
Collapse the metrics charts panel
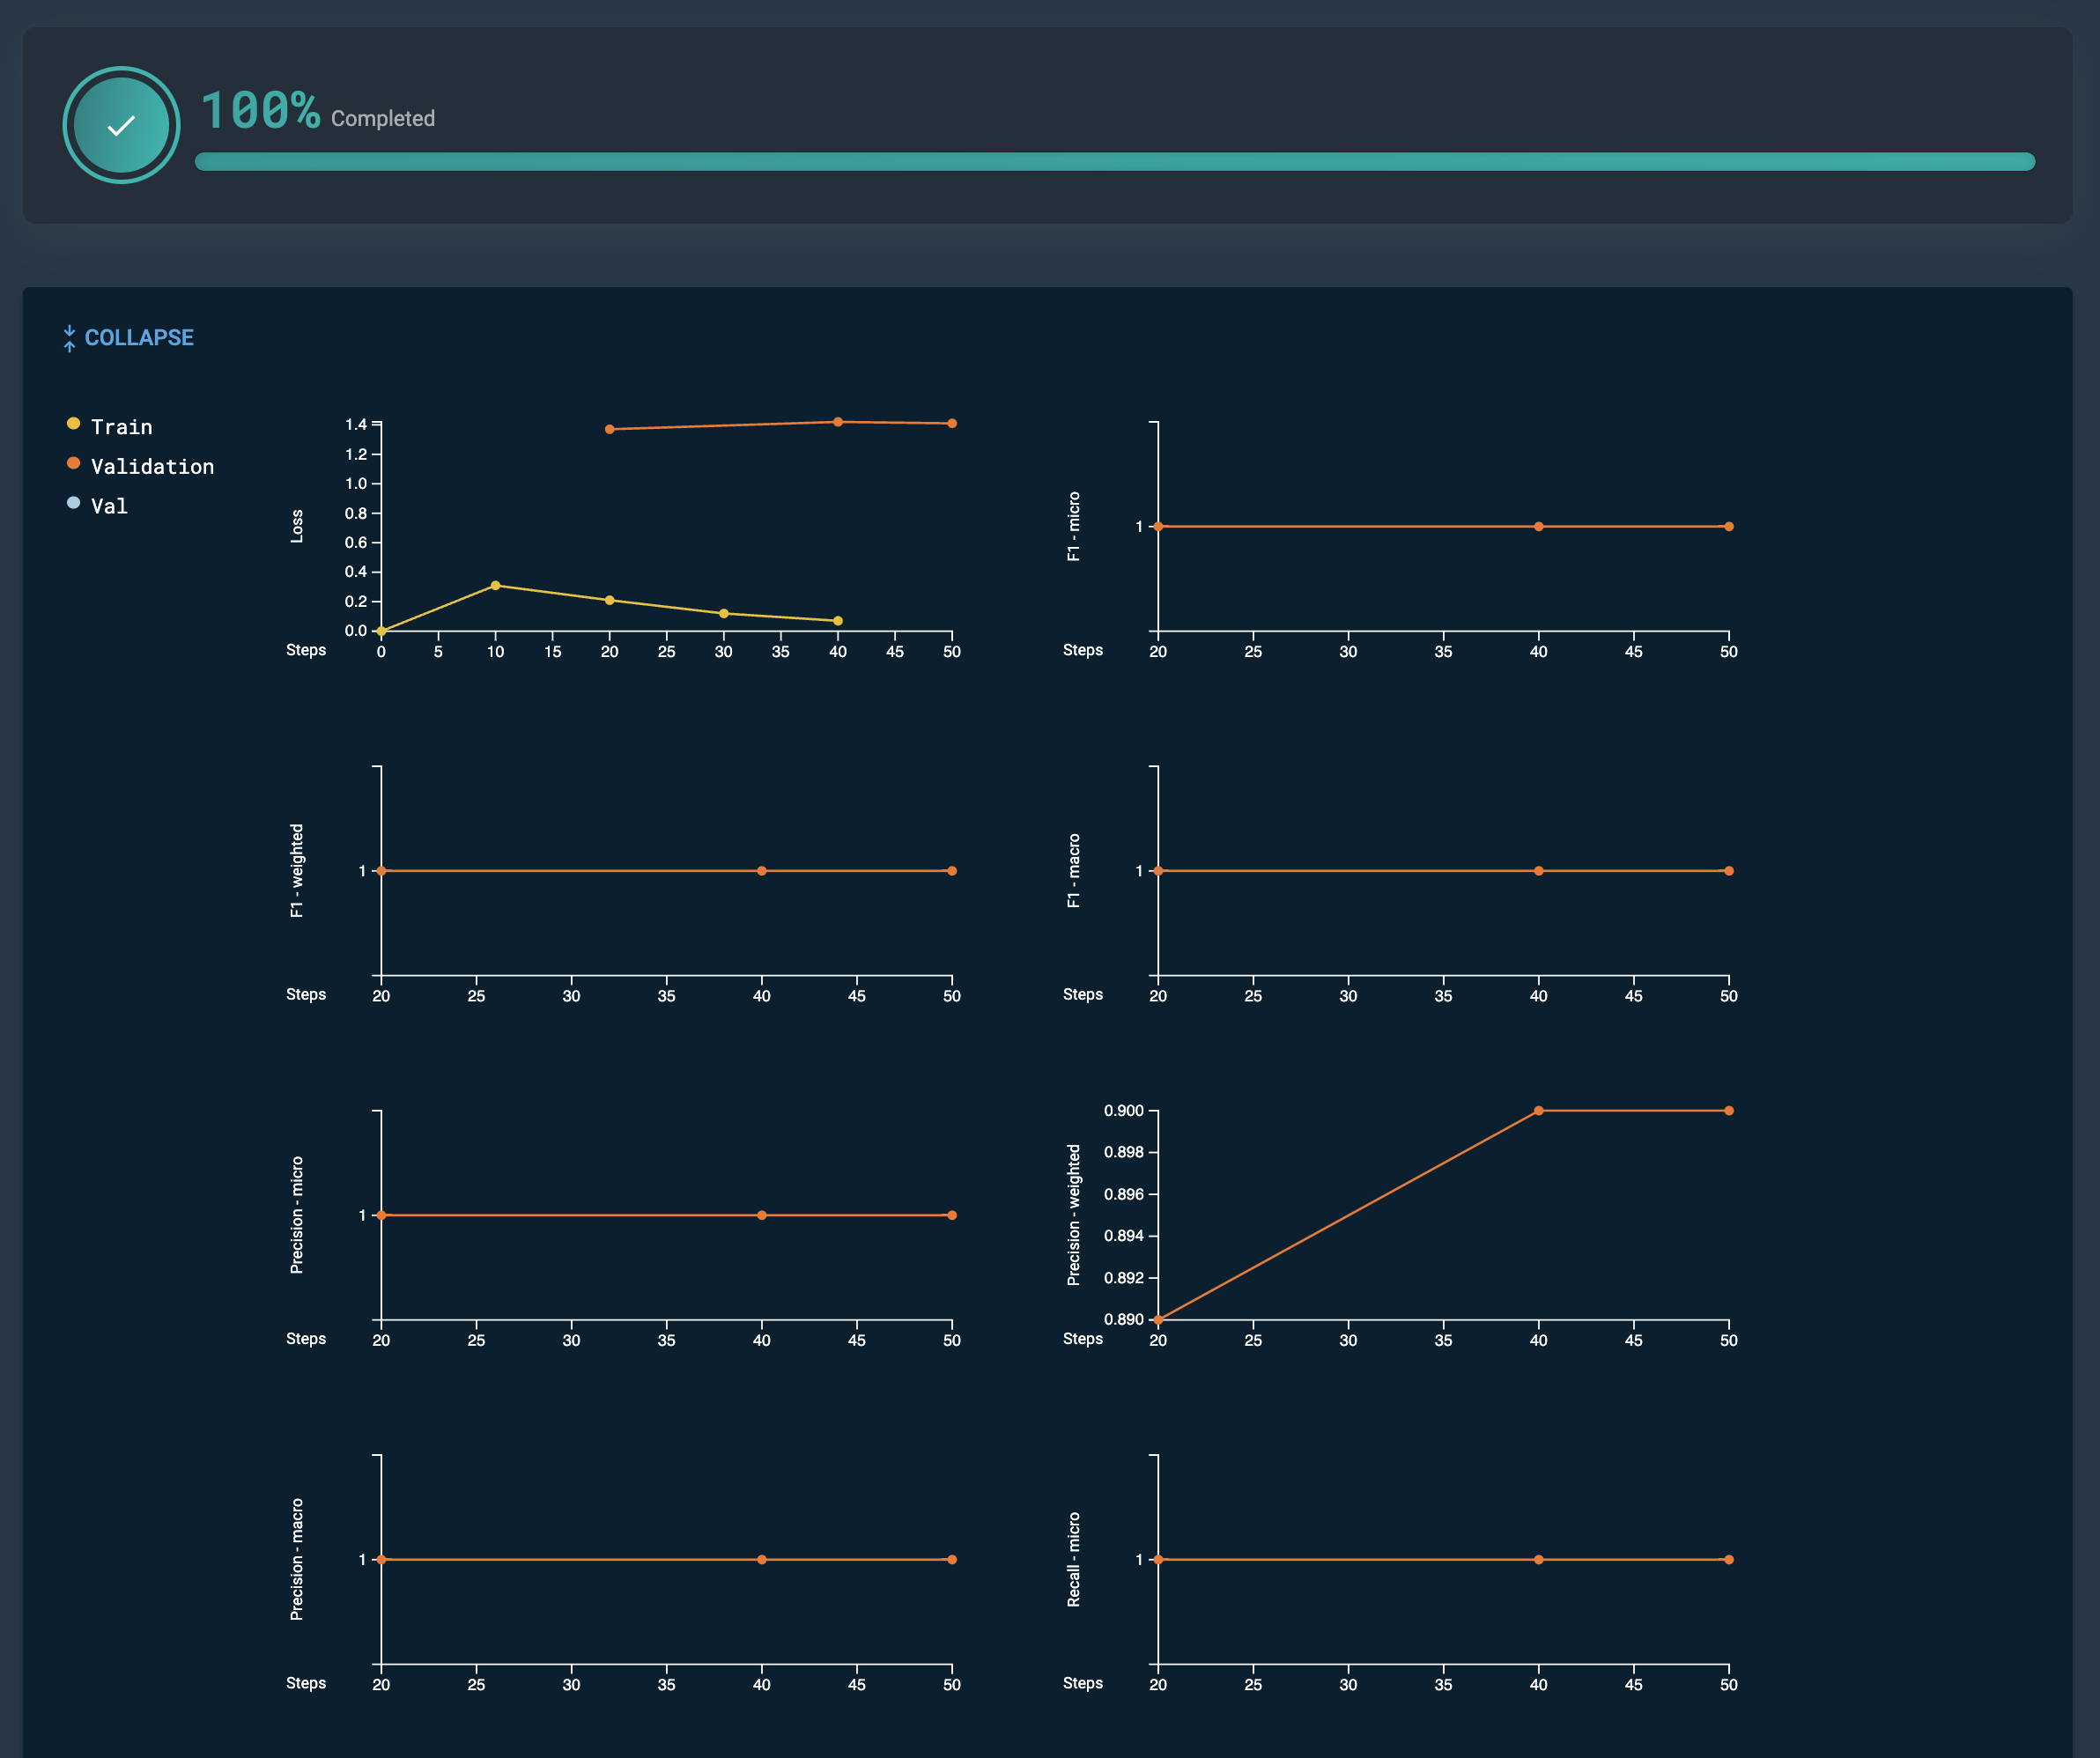click(128, 338)
